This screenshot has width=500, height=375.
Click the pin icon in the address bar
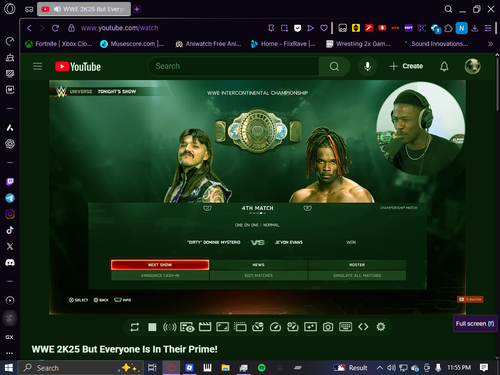click(271, 28)
